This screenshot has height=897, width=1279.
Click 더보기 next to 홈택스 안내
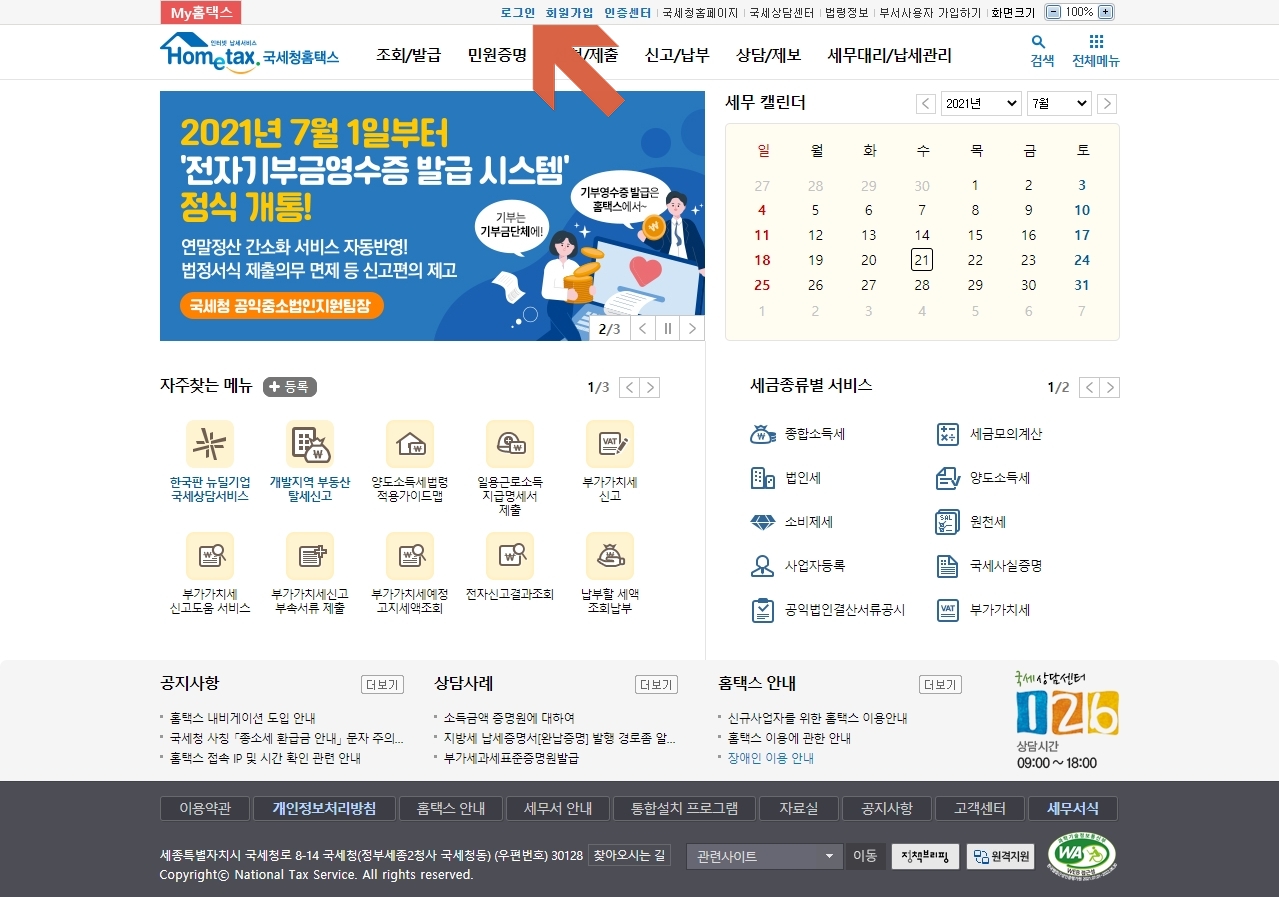[940, 685]
